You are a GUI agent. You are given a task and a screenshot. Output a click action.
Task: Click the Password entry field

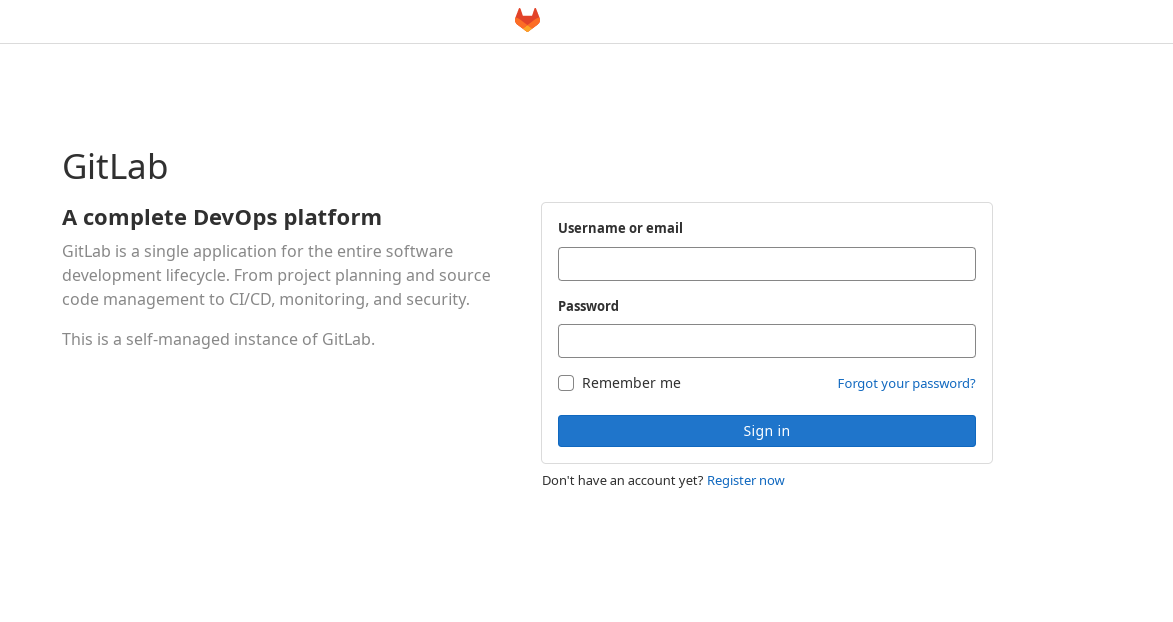tap(766, 340)
